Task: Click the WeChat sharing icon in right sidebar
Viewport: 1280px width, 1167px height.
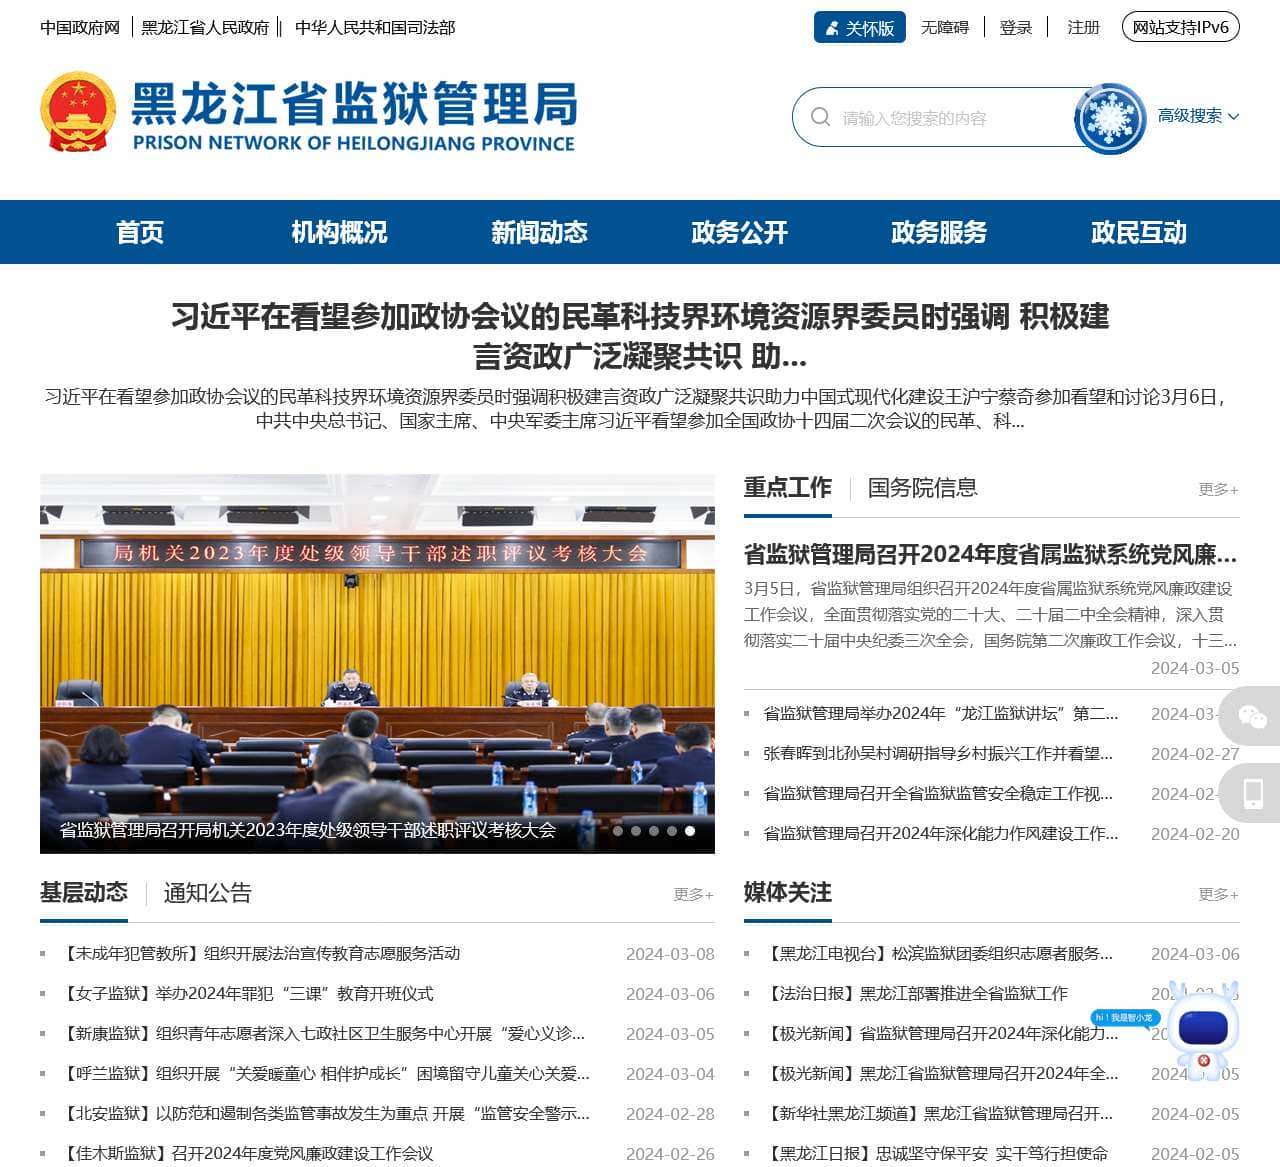Action: tap(1253, 718)
